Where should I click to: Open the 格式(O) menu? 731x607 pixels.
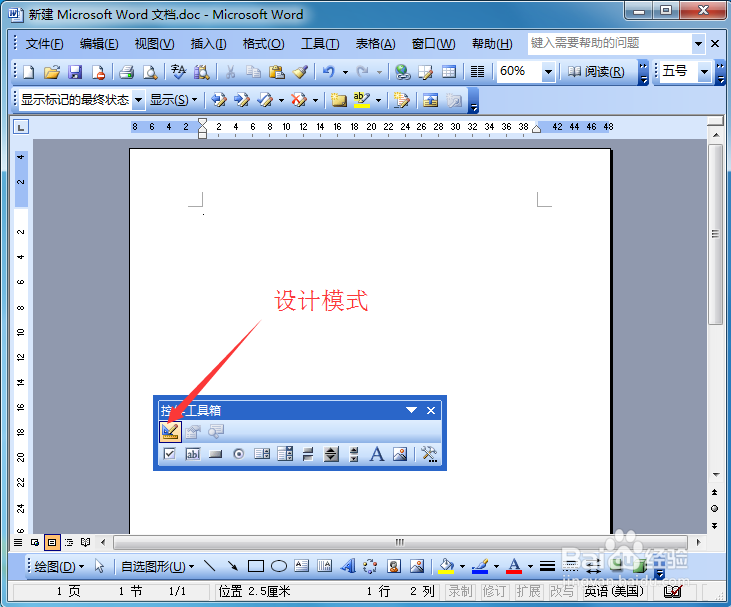pyautogui.click(x=263, y=44)
